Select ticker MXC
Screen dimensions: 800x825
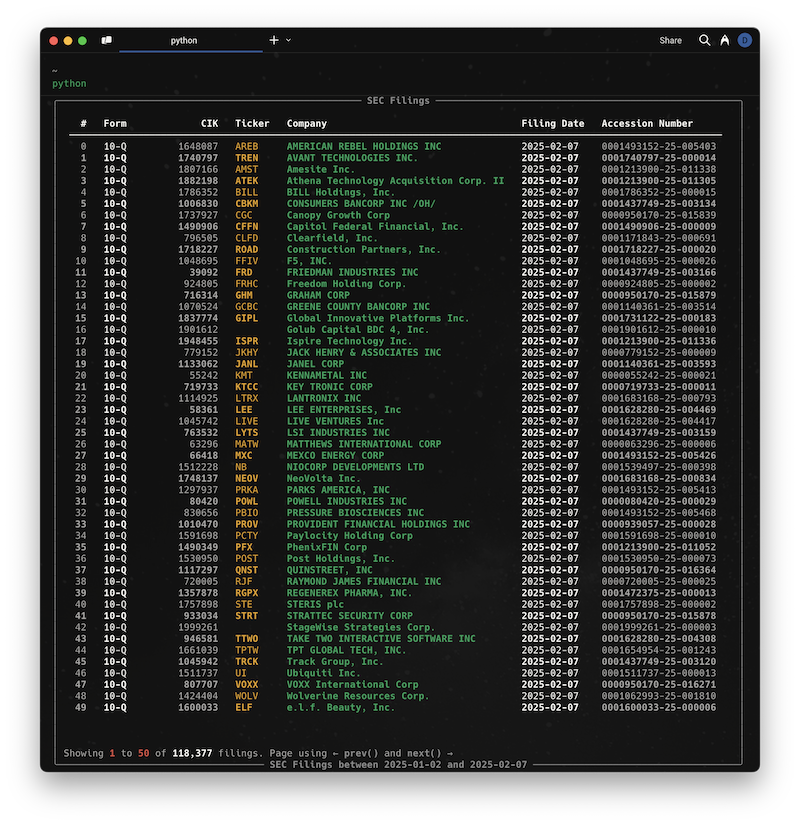coord(244,455)
